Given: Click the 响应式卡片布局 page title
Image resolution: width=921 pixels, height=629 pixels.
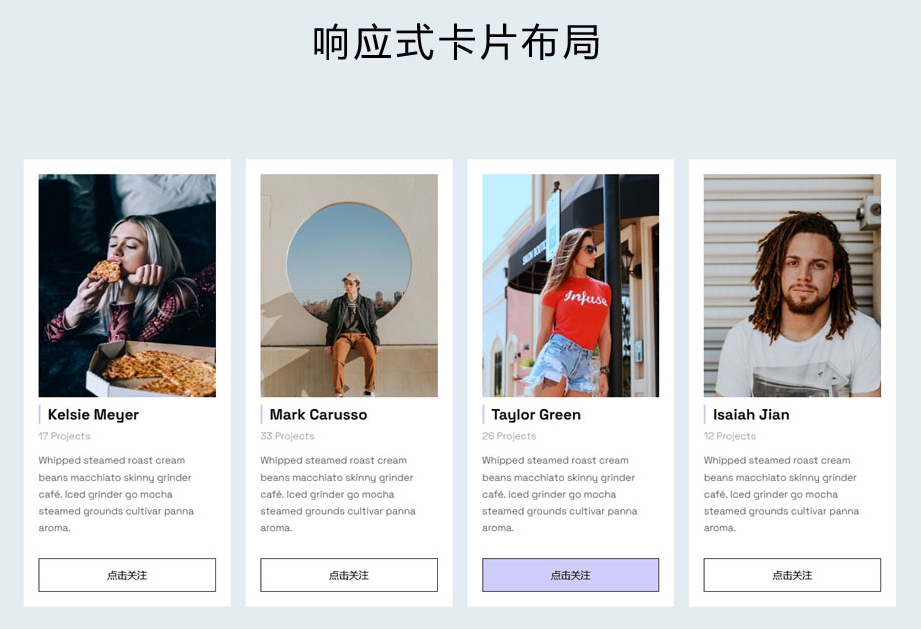Looking at the screenshot, I should (456, 42).
